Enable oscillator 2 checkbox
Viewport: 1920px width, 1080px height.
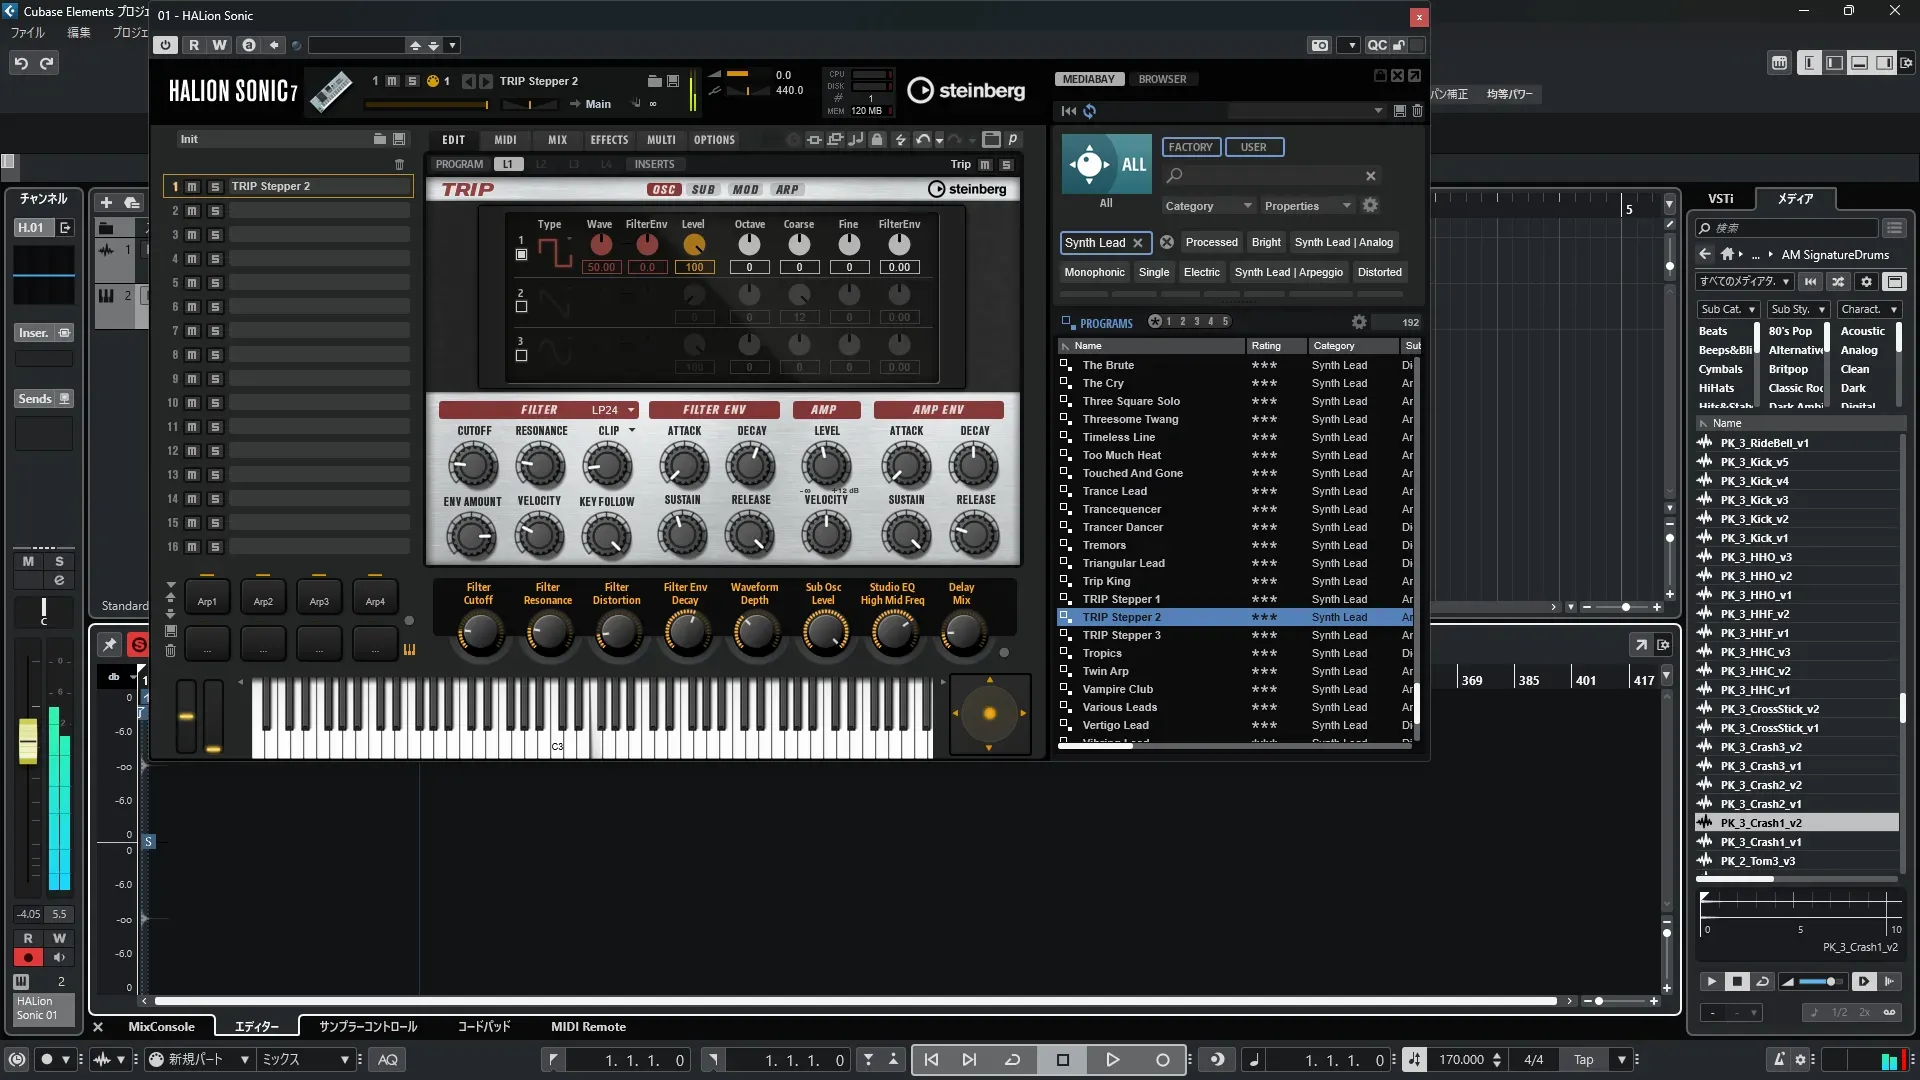point(521,307)
